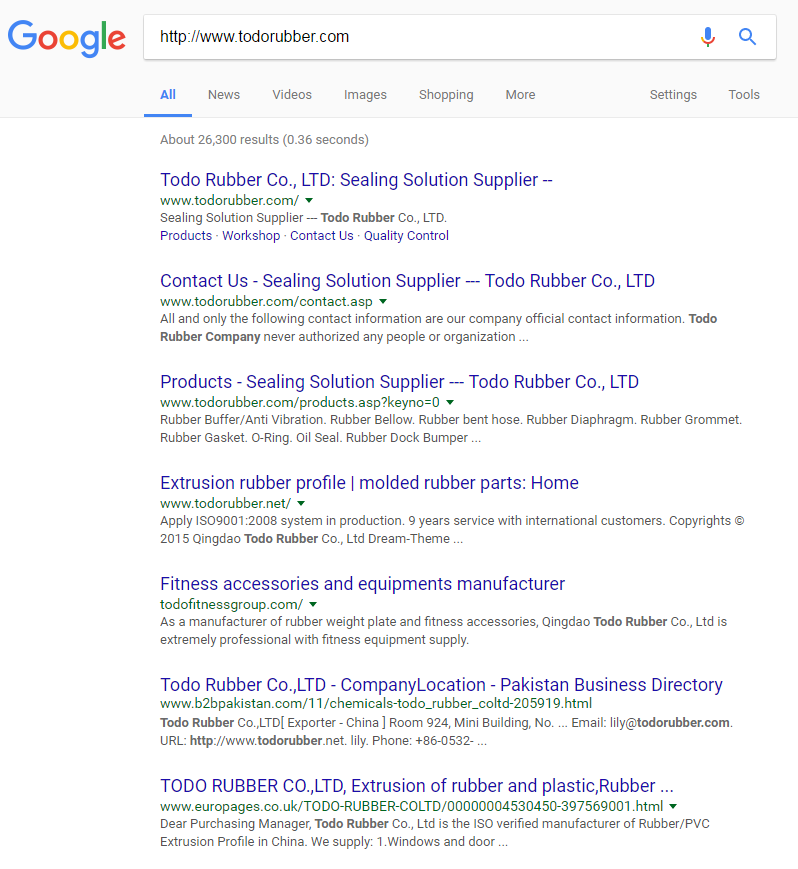Expand the More search menu
Image resolution: width=798 pixels, height=869 pixels.
coord(520,95)
